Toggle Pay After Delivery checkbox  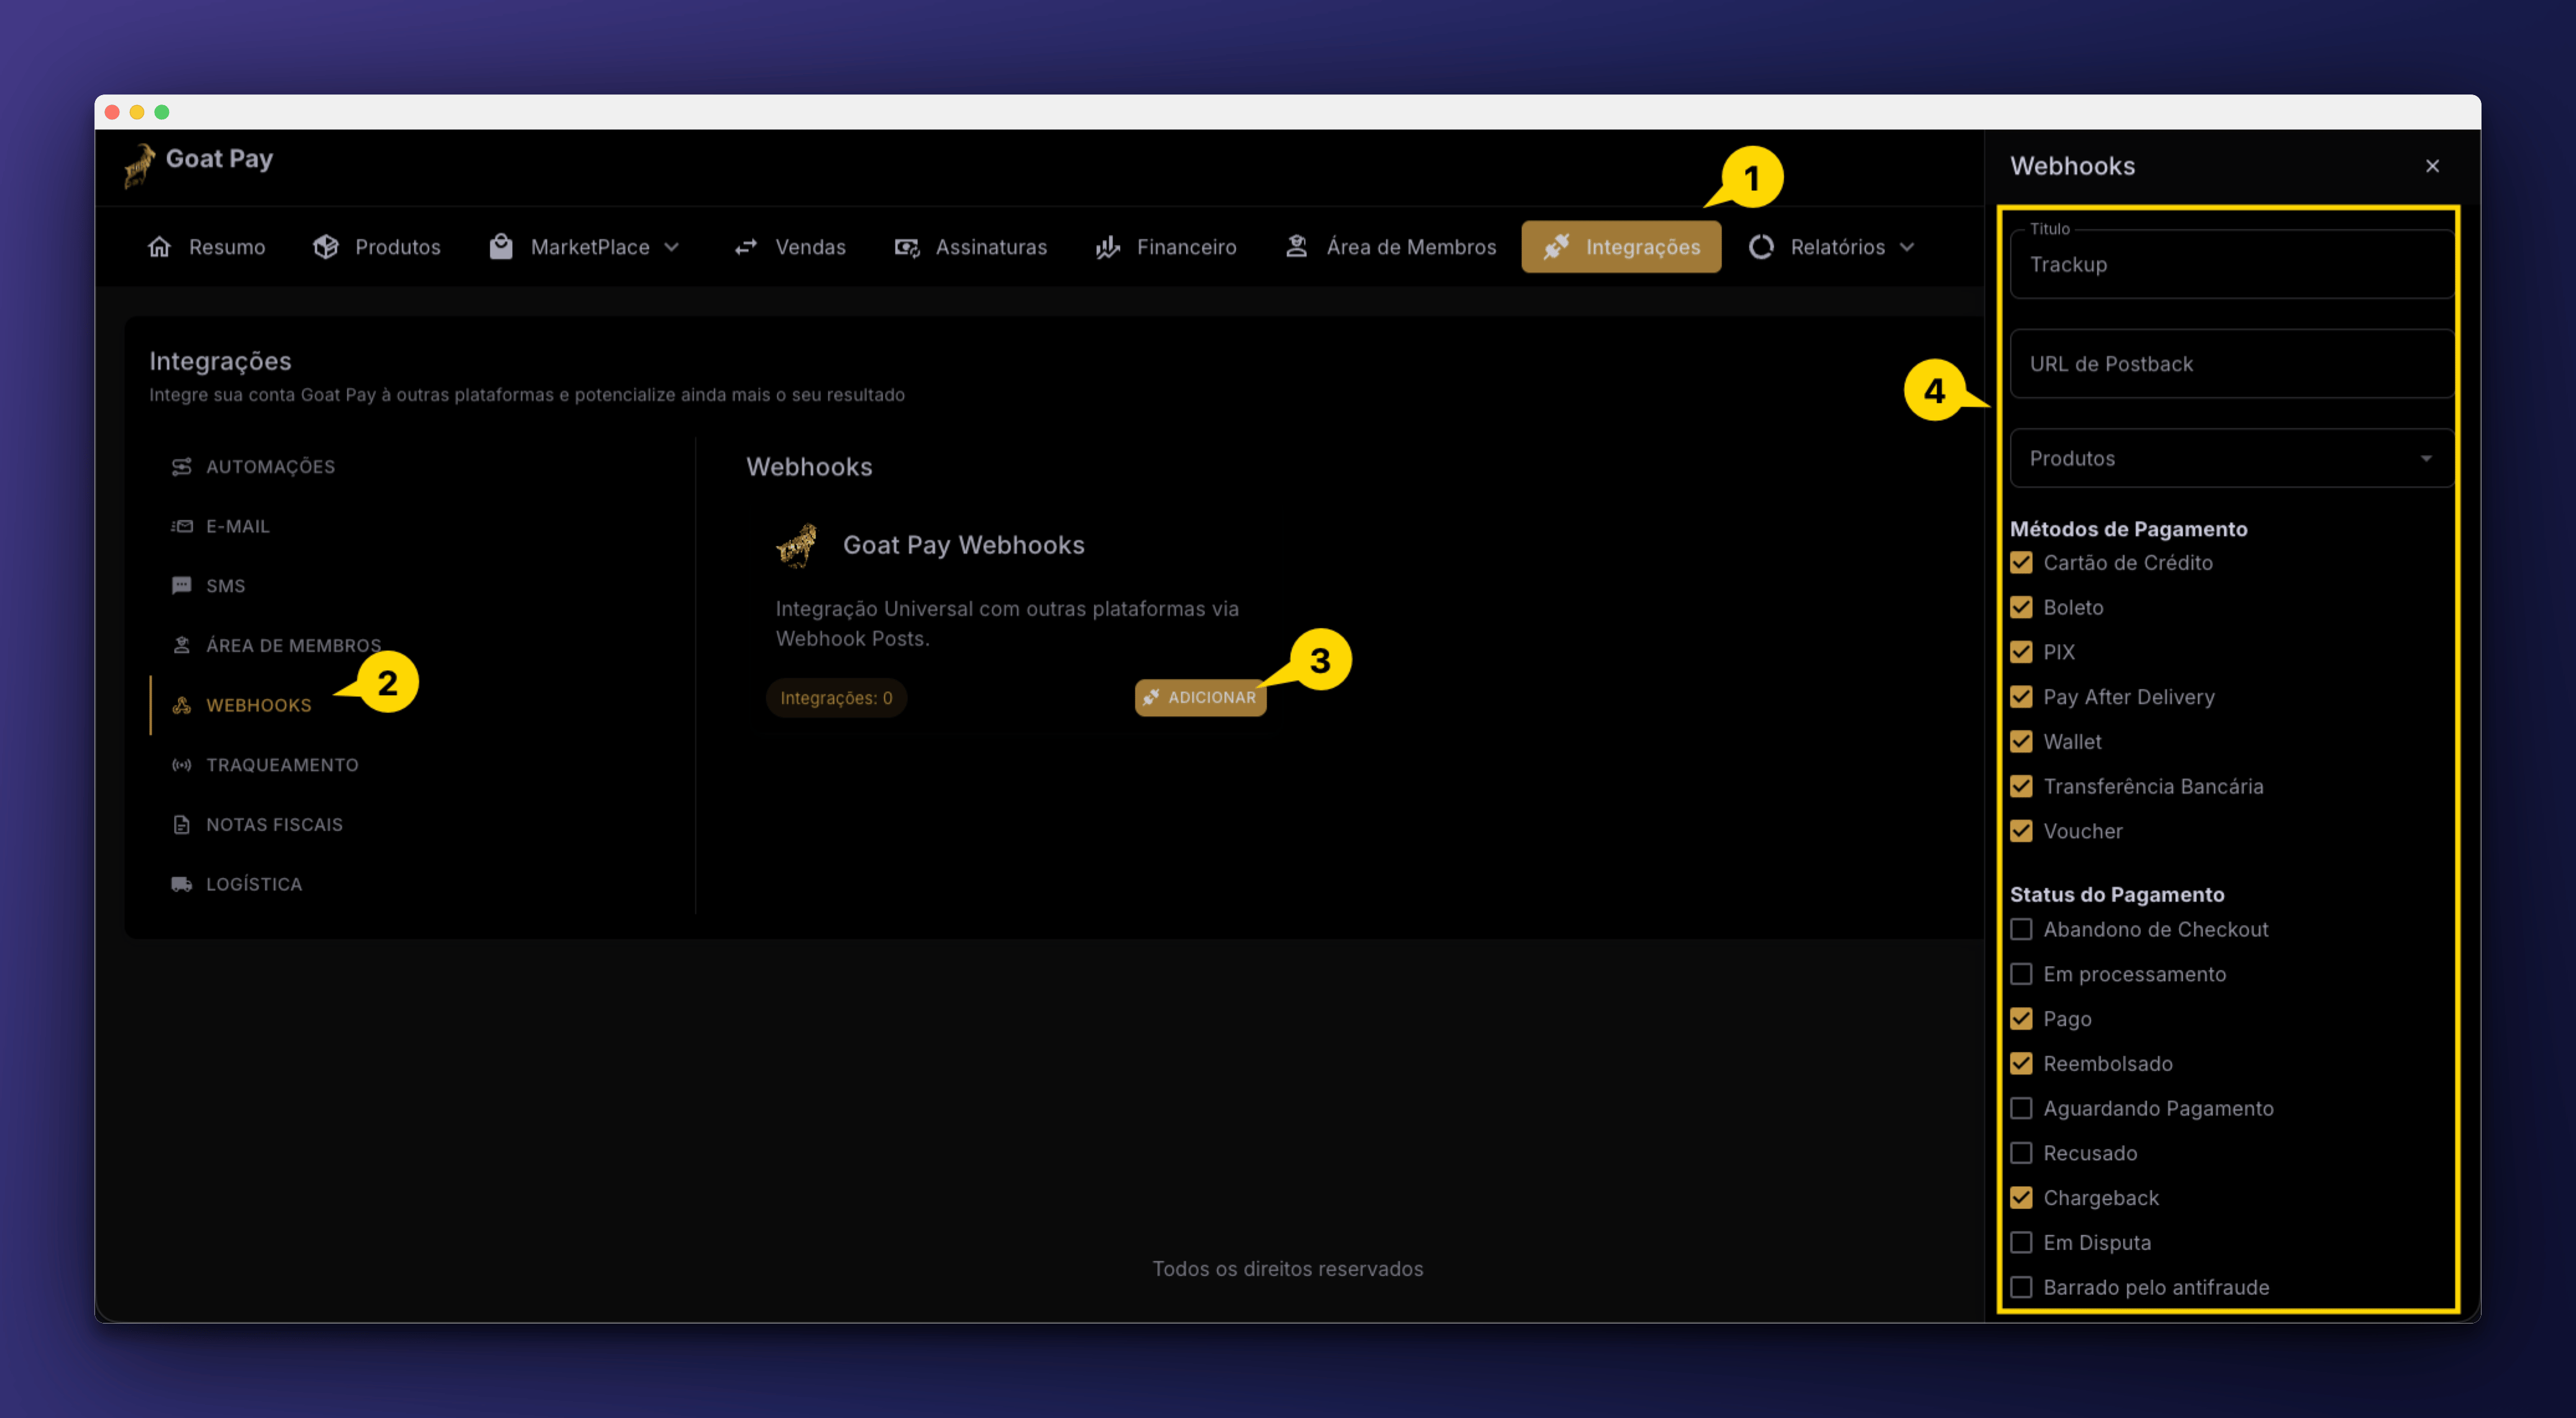(x=2021, y=697)
